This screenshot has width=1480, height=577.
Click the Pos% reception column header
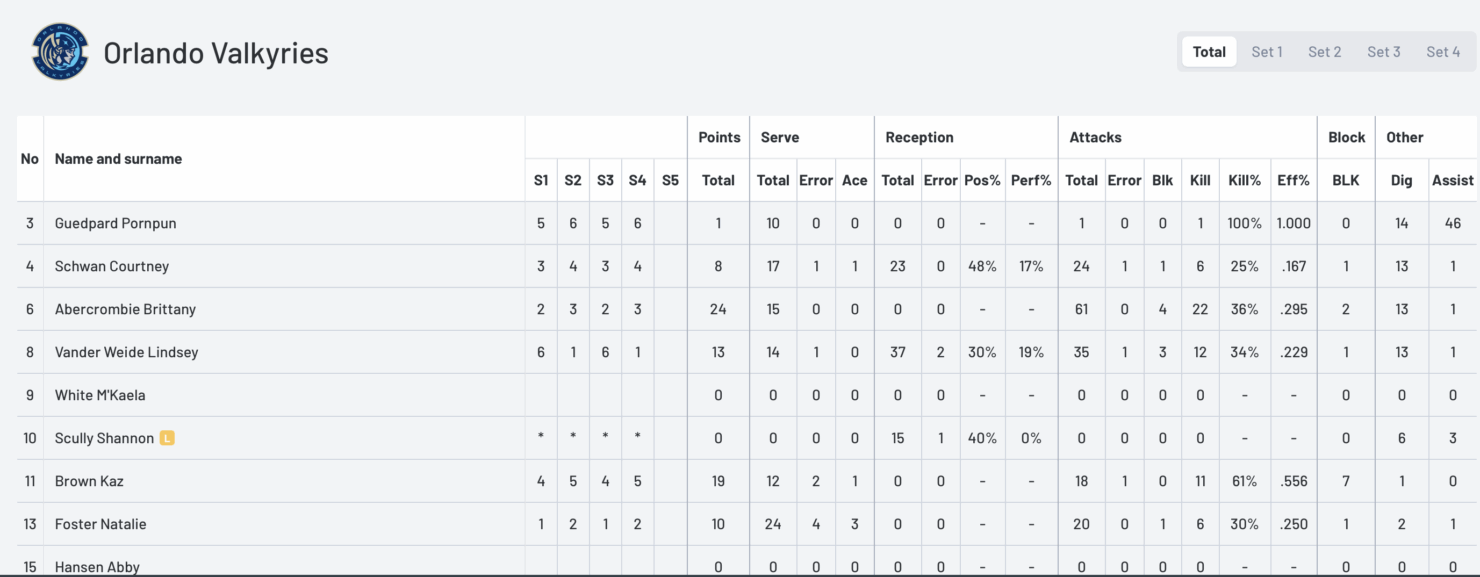point(982,180)
